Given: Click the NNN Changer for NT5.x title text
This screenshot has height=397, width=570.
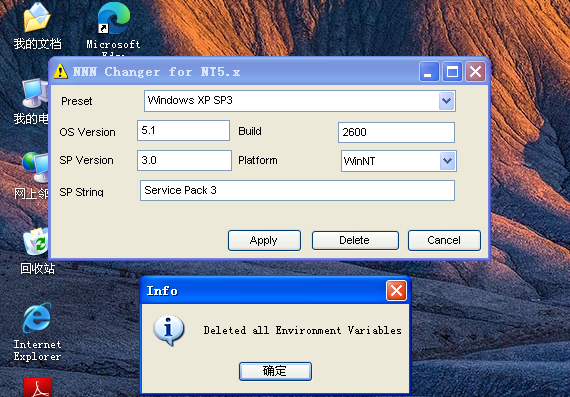Looking at the screenshot, I should (156, 72).
